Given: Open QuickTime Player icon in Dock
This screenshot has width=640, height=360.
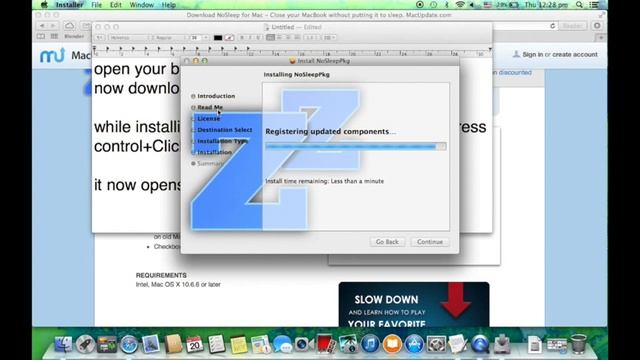Looking at the screenshot, I should point(480,344).
